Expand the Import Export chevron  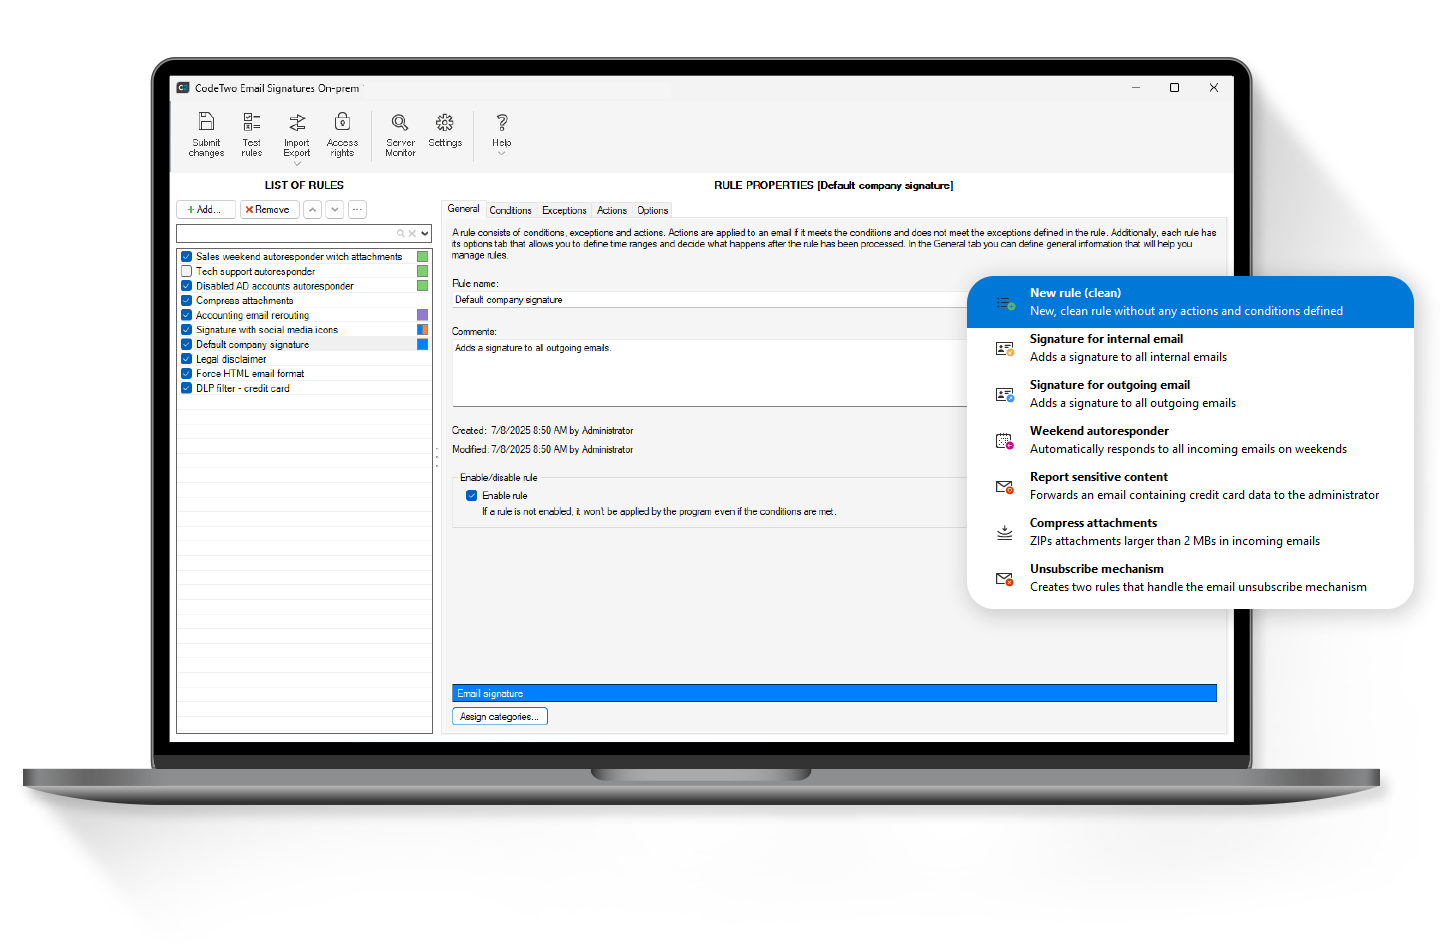tap(296, 162)
